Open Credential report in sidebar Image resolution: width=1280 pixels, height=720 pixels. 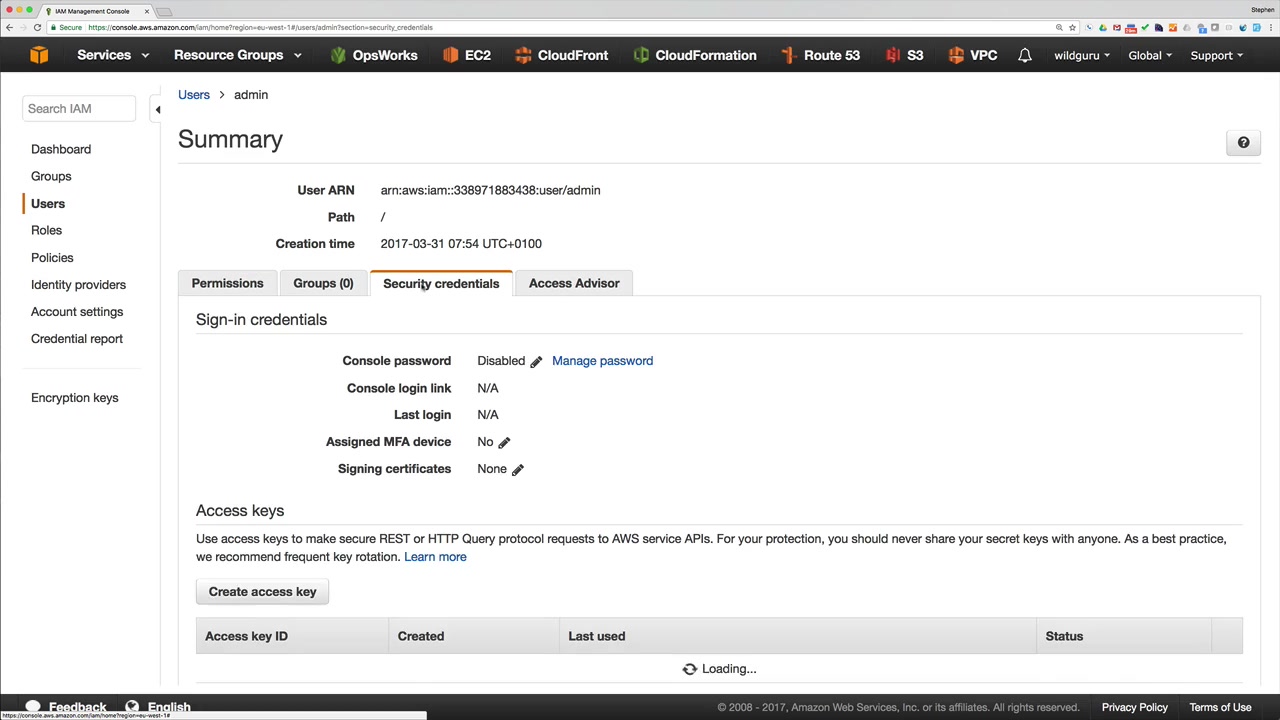tap(77, 338)
